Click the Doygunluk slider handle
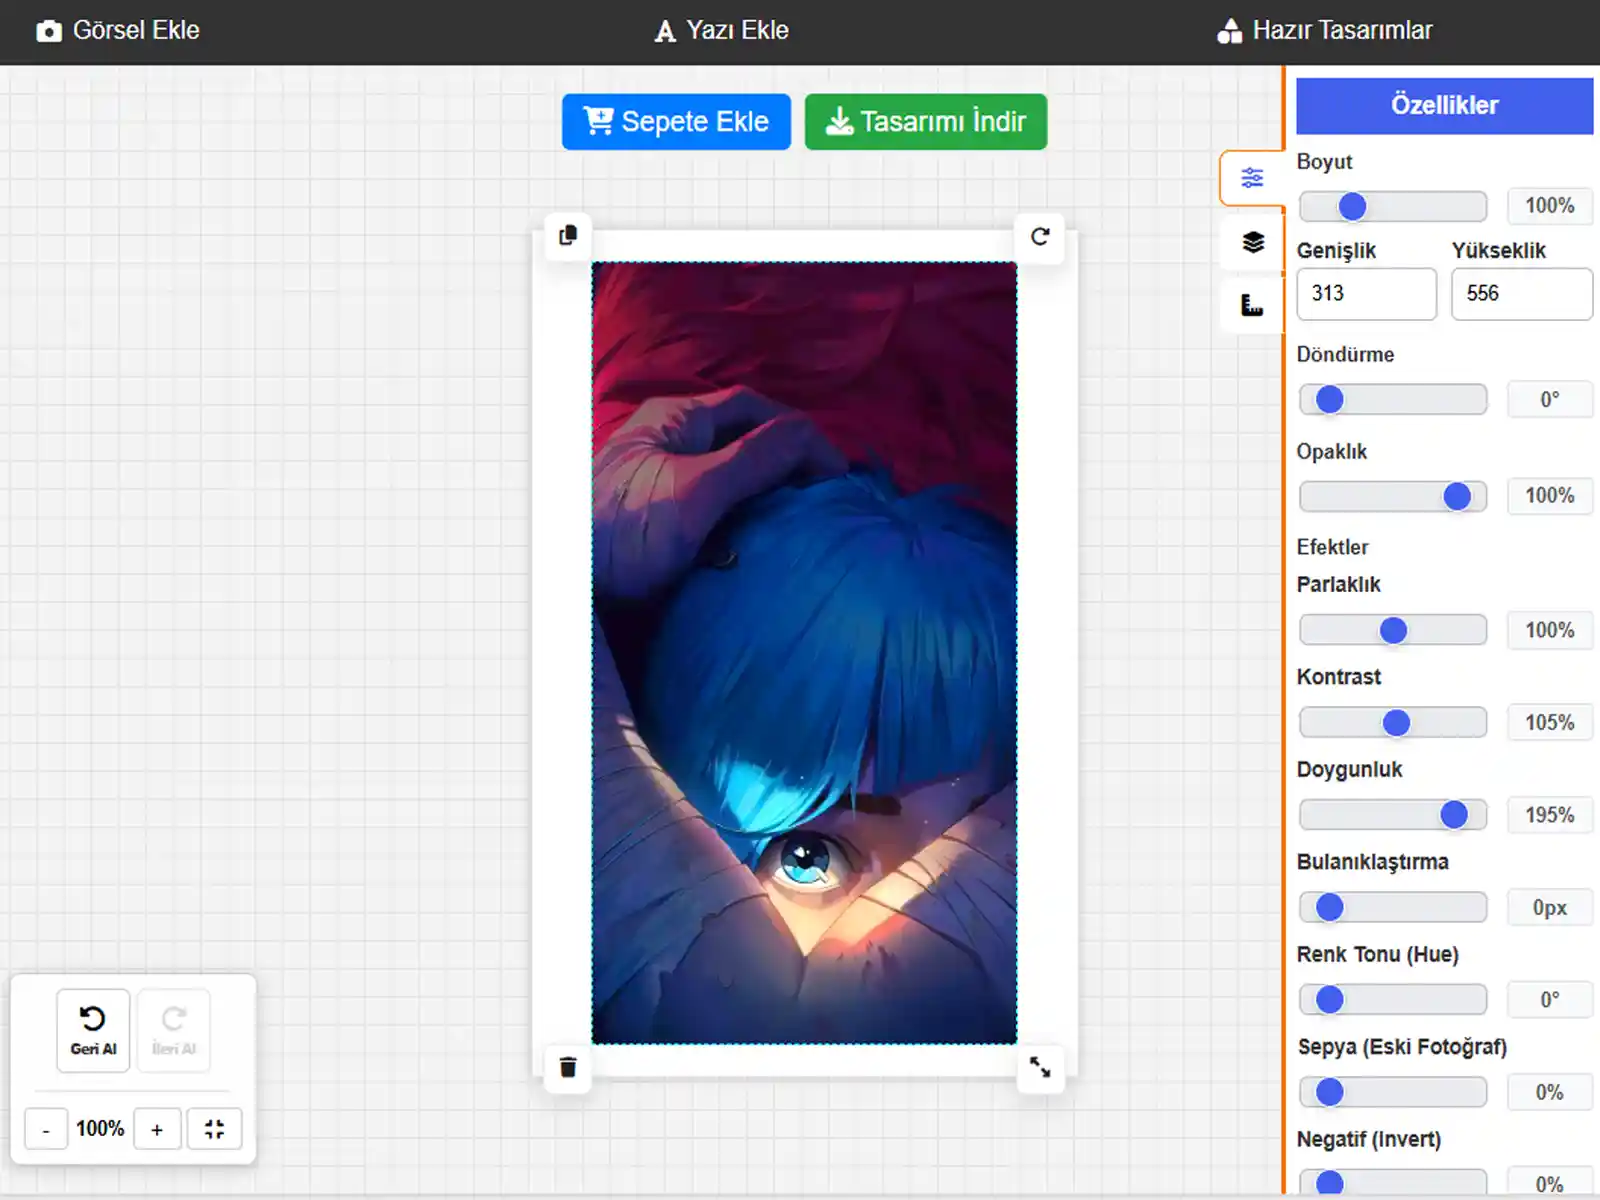Viewport: 1600px width, 1200px height. coord(1454,815)
